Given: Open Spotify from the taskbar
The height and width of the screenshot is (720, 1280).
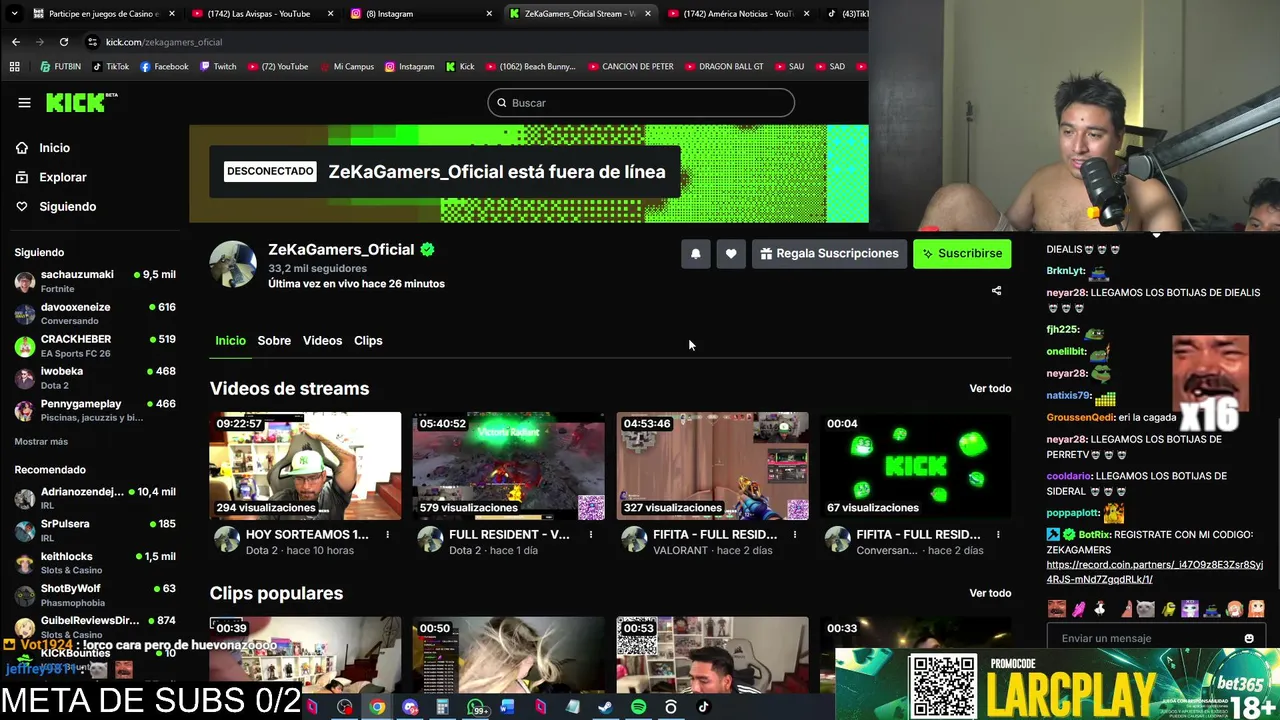Looking at the screenshot, I should click(x=638, y=707).
